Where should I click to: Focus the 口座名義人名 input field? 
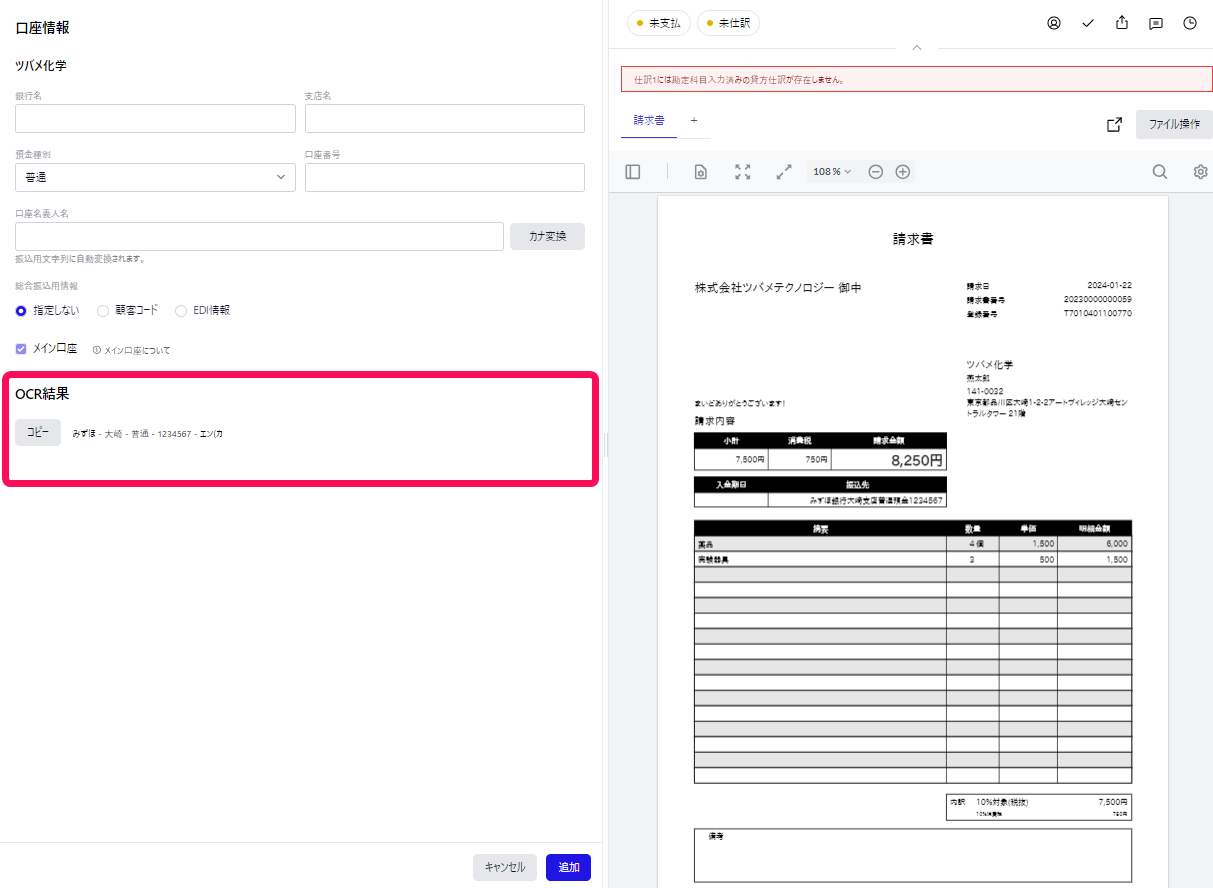coord(259,236)
